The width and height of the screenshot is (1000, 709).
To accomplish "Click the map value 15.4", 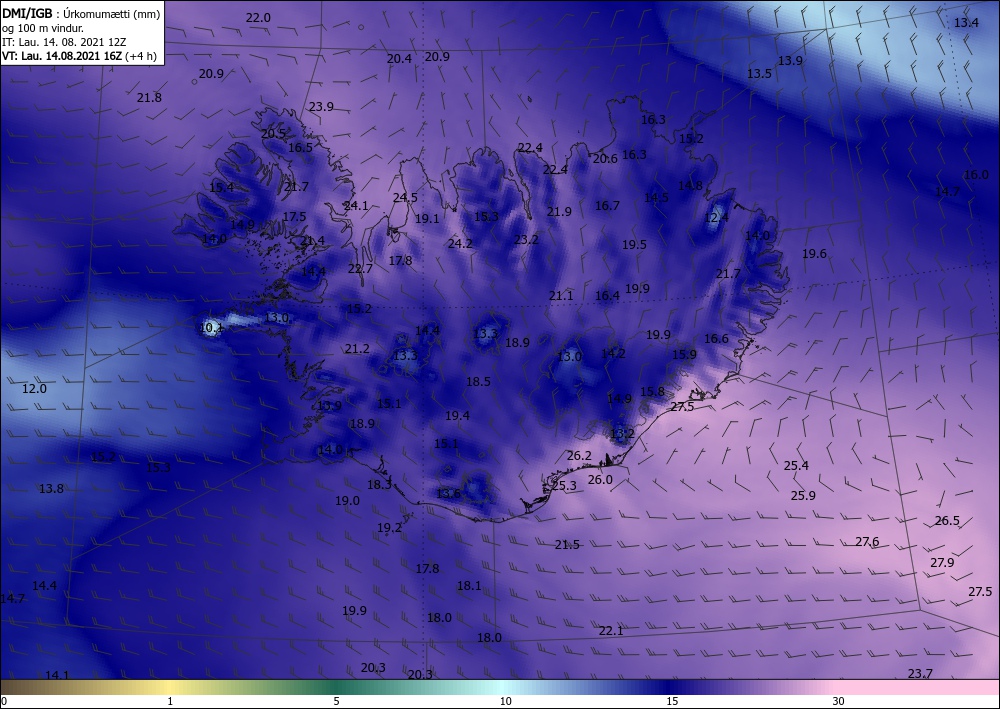I will 221,187.
